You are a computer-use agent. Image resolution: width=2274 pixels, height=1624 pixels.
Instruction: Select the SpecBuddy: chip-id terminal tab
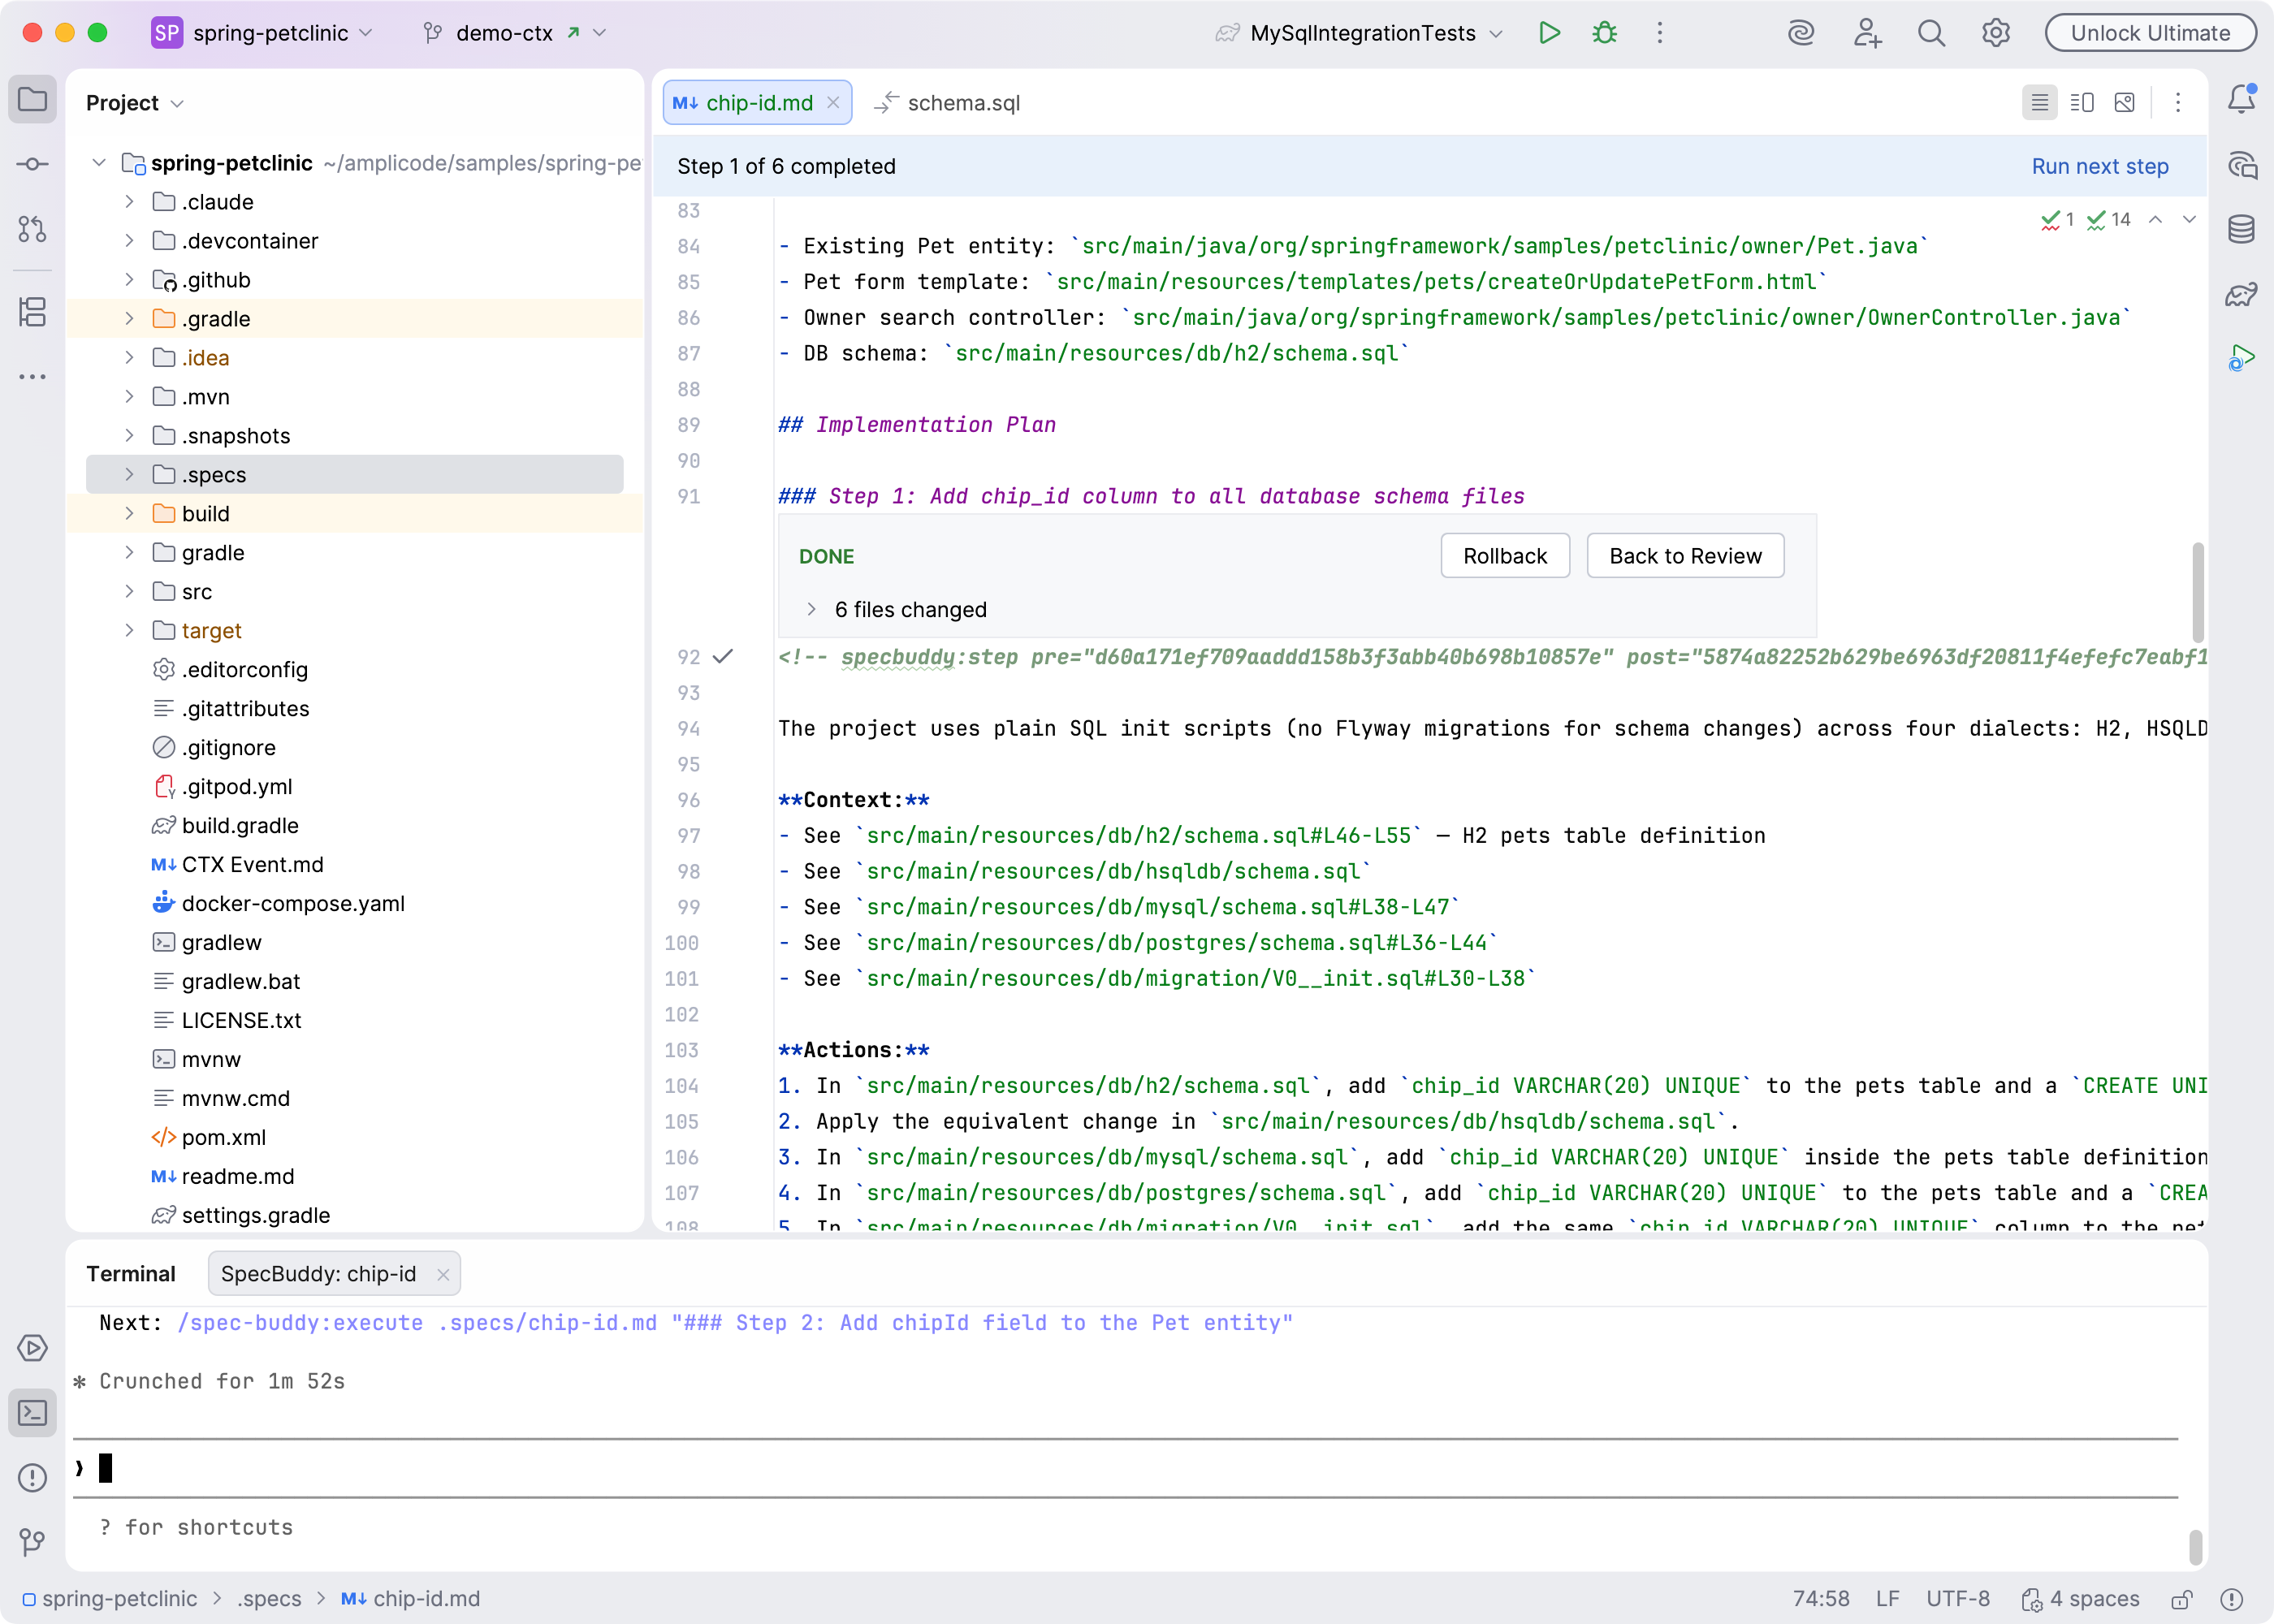click(318, 1273)
